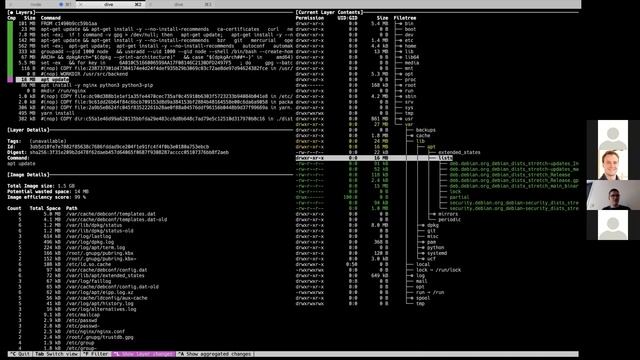Screen dimensions: 640x360
Task: Expand the root directory in filetree
Action: pos(410,85)
